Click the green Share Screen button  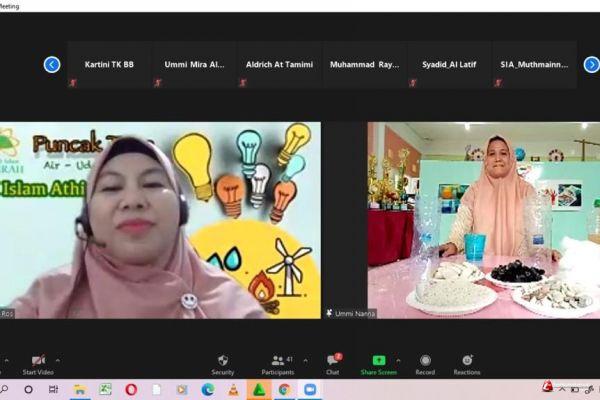[x=379, y=360]
